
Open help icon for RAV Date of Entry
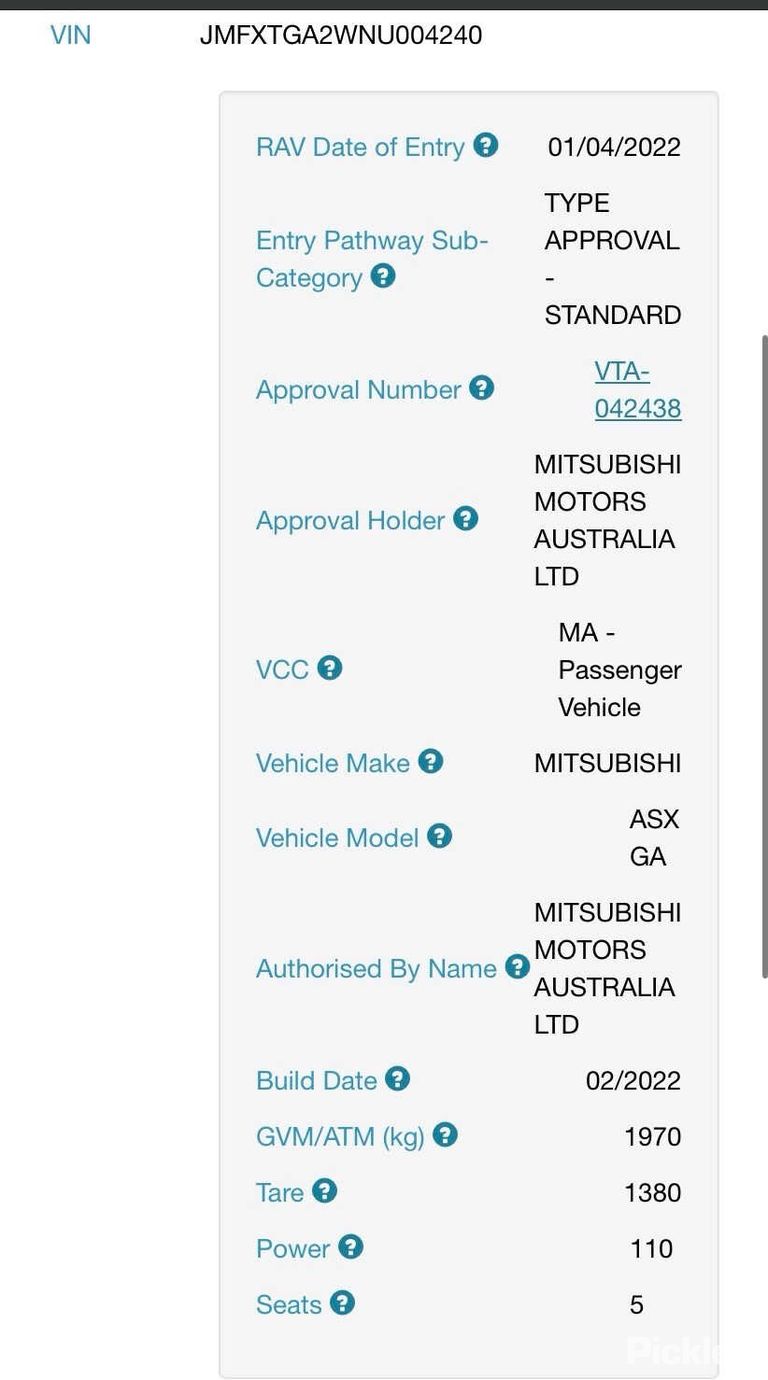tap(485, 145)
